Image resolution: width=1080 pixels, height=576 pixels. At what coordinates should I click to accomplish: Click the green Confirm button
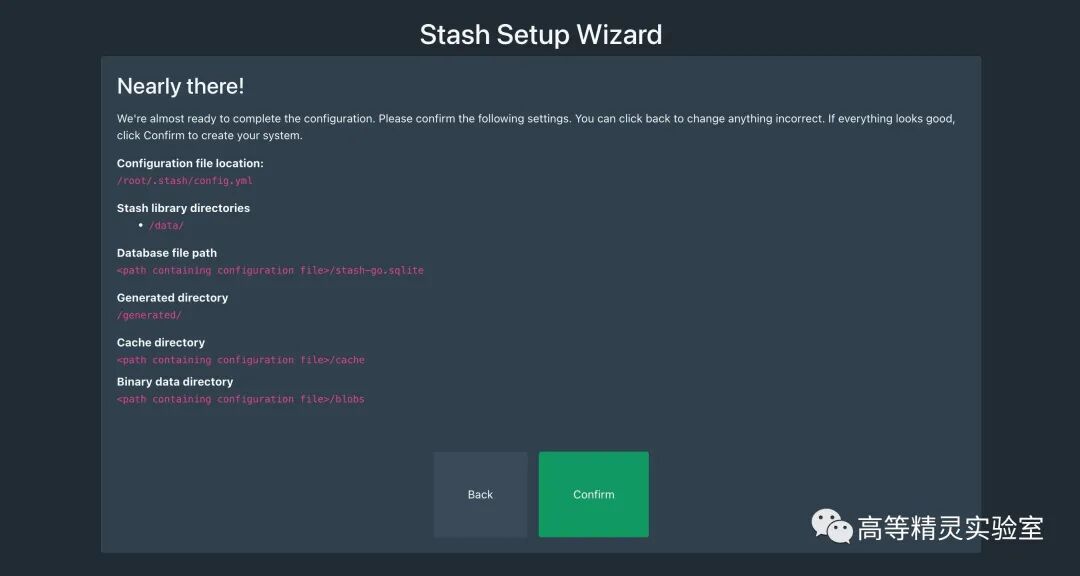tap(593, 494)
